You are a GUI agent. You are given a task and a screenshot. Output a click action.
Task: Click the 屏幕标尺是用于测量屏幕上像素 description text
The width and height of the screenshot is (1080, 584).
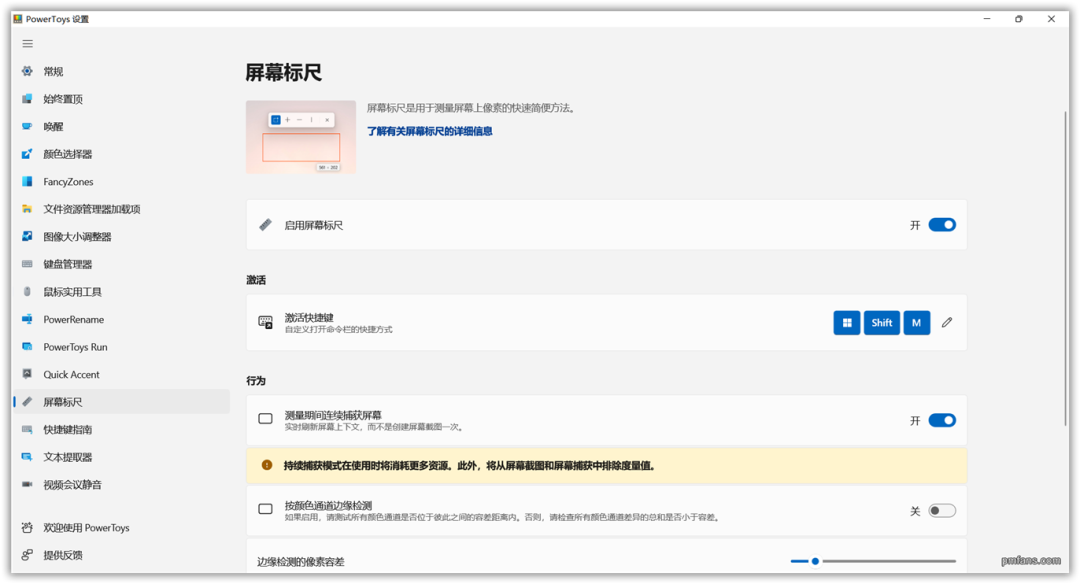(x=471, y=108)
